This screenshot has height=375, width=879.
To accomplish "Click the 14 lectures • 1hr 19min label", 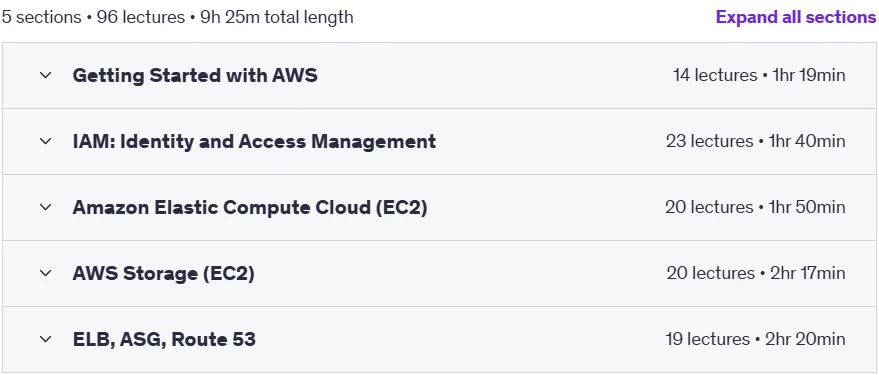I will click(759, 75).
